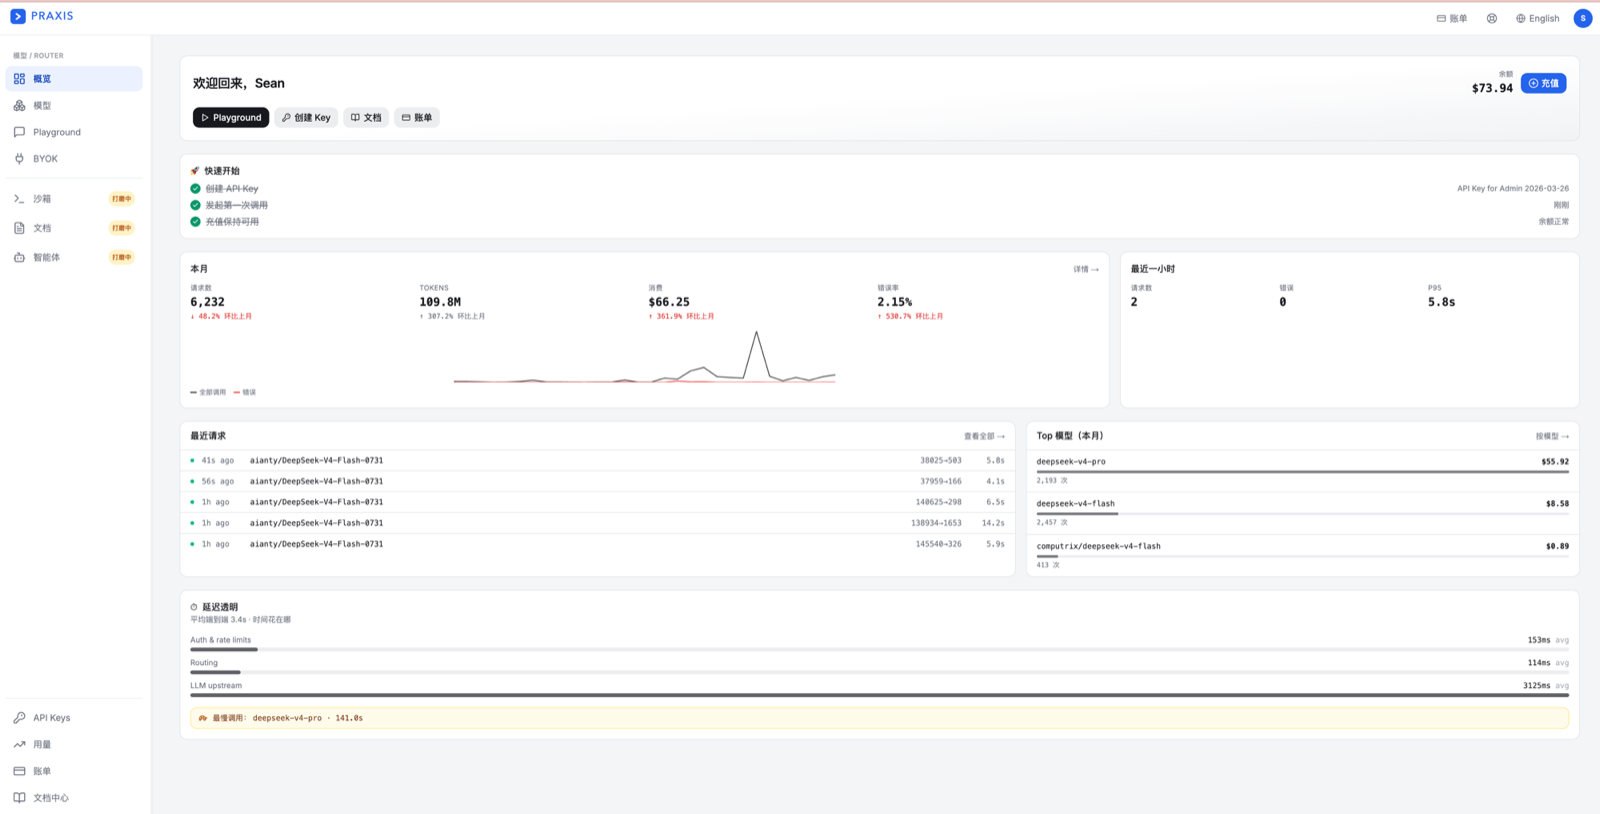Click the checkmark next to 创建 API Key

[195, 188]
